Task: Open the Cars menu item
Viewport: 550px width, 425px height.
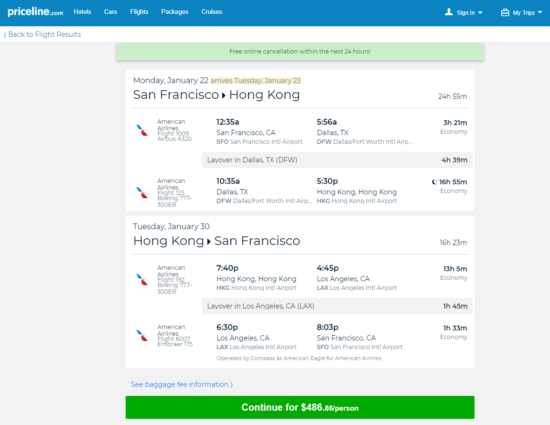Action: click(x=110, y=12)
